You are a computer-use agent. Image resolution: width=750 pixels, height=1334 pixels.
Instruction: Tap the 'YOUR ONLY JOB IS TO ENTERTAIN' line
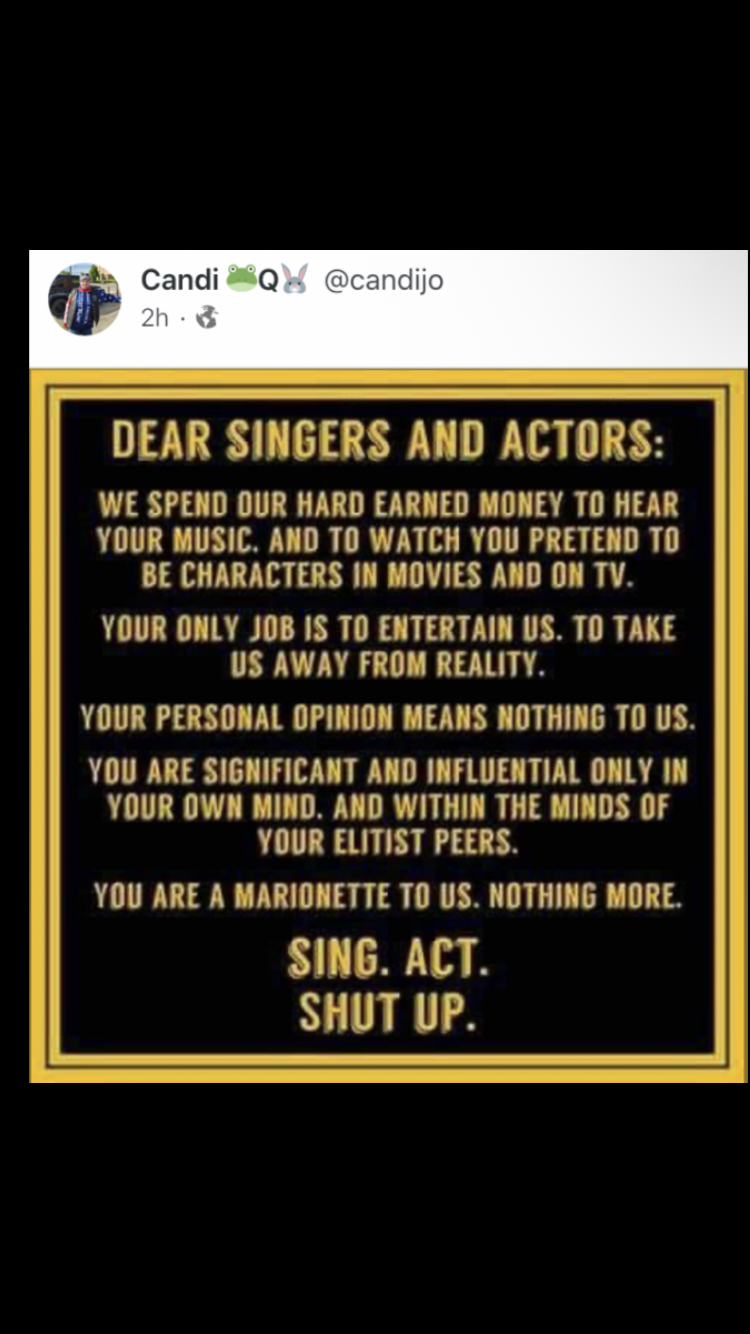pyautogui.click(x=387, y=629)
